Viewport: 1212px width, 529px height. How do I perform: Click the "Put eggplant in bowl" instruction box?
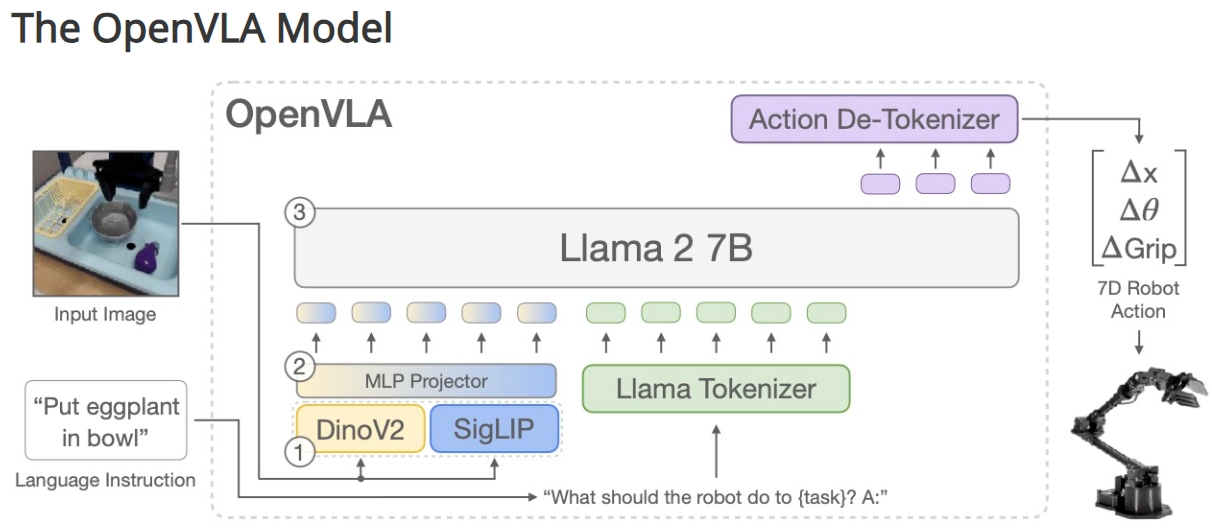tap(106, 421)
